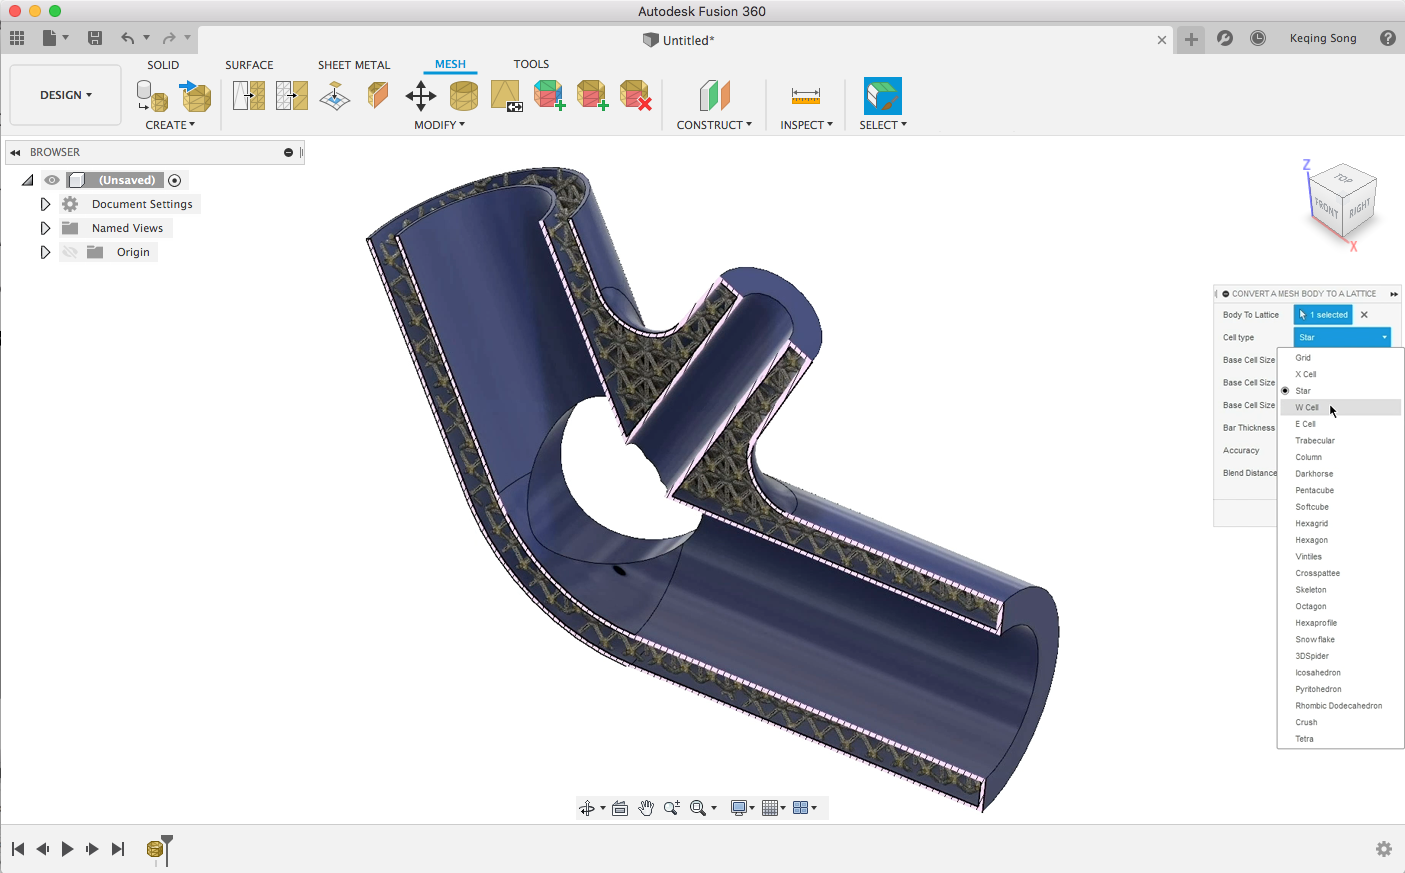This screenshot has height=873, width=1405.
Task: Click the Merge Bodies tool icon
Action: 549,96
